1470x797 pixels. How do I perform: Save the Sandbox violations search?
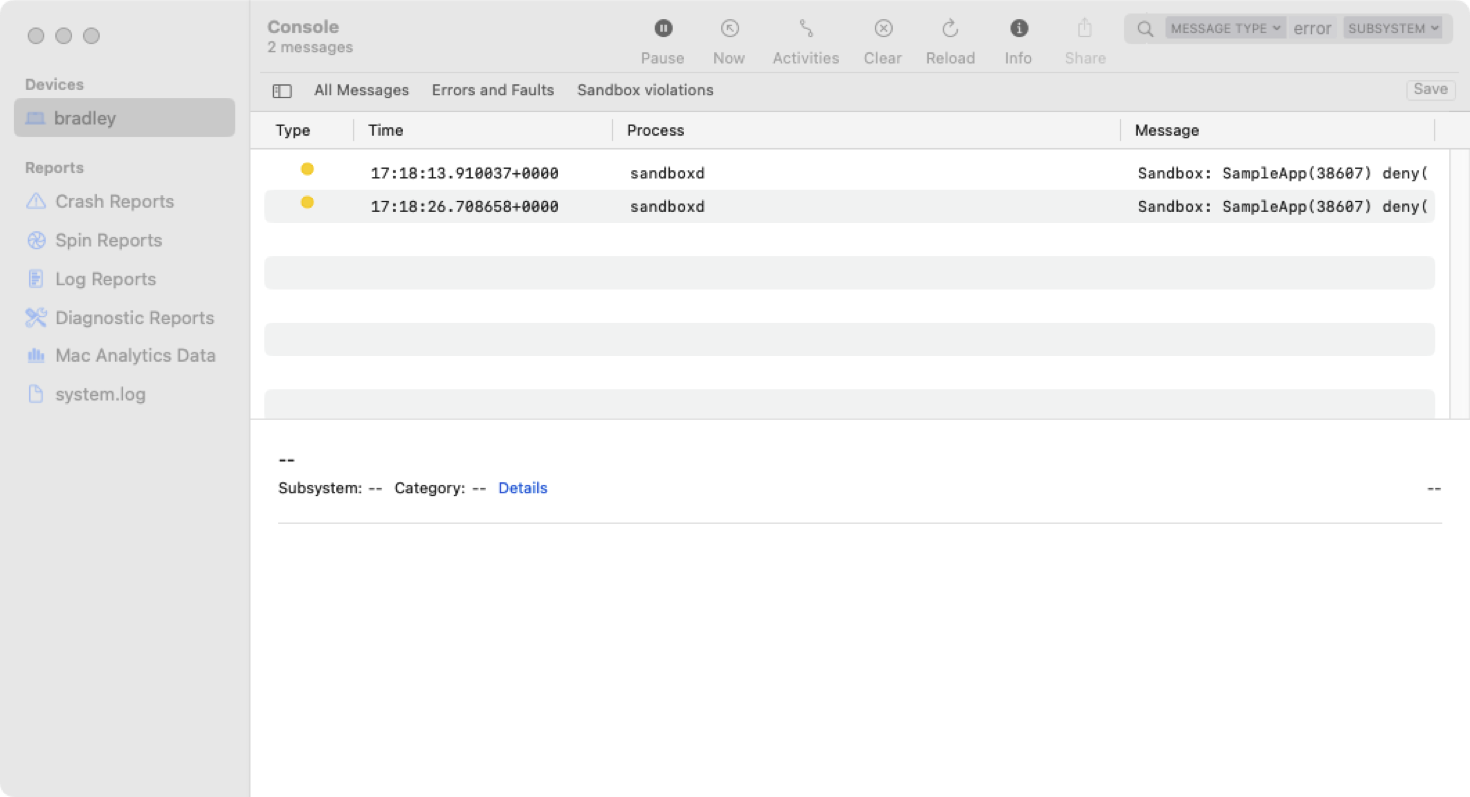[1430, 89]
